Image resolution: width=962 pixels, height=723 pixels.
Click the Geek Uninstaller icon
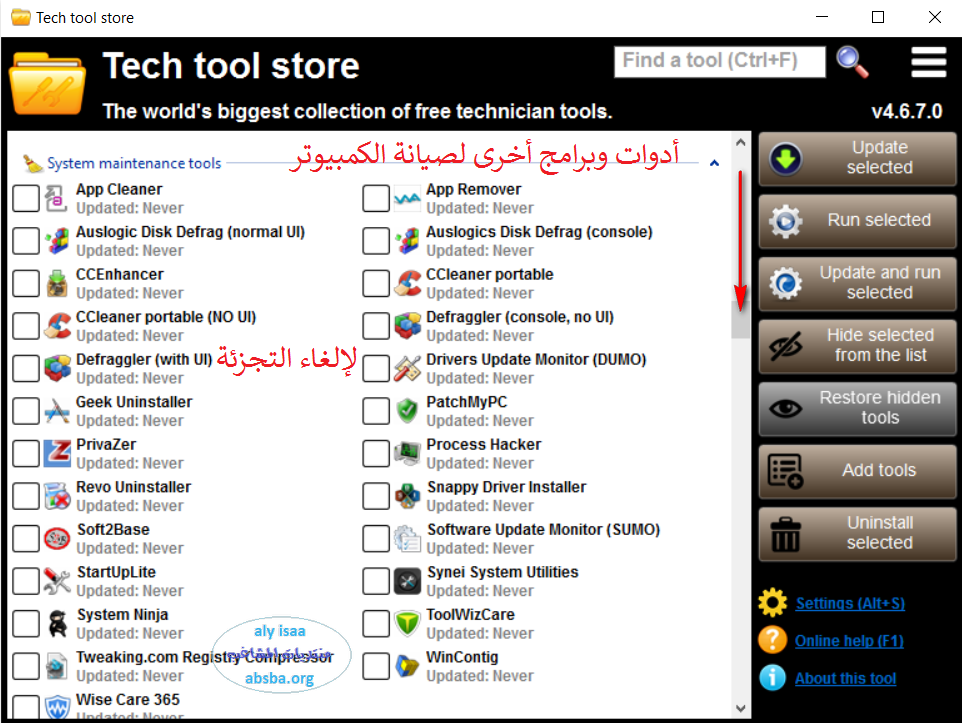(x=57, y=411)
